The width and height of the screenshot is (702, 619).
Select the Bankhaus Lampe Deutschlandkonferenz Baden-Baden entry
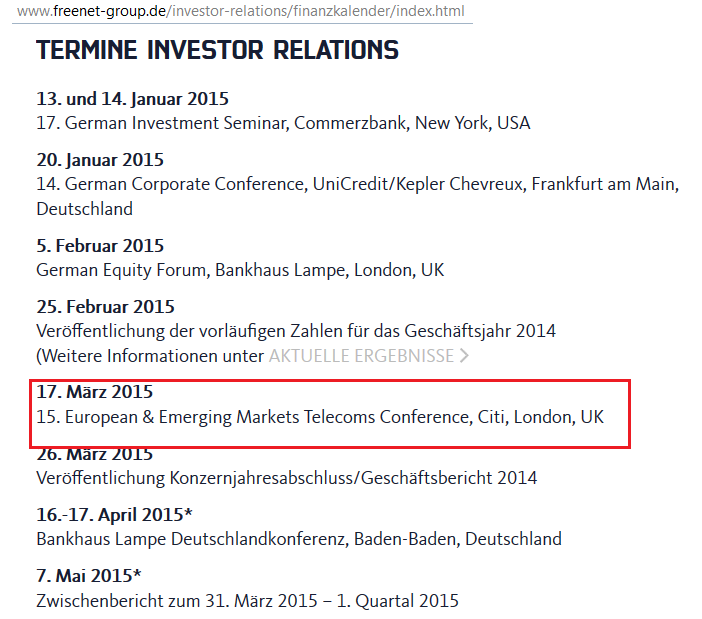299,539
